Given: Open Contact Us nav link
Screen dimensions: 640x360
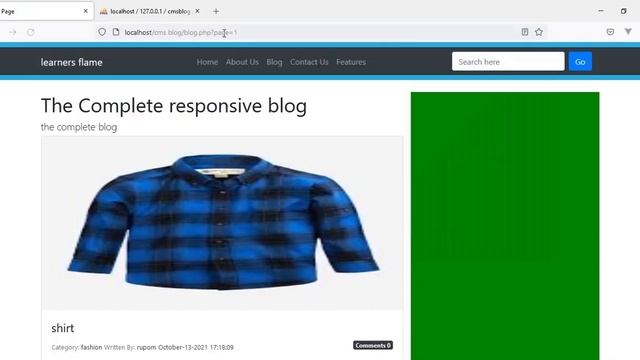Looking at the screenshot, I should pyautogui.click(x=309, y=62).
